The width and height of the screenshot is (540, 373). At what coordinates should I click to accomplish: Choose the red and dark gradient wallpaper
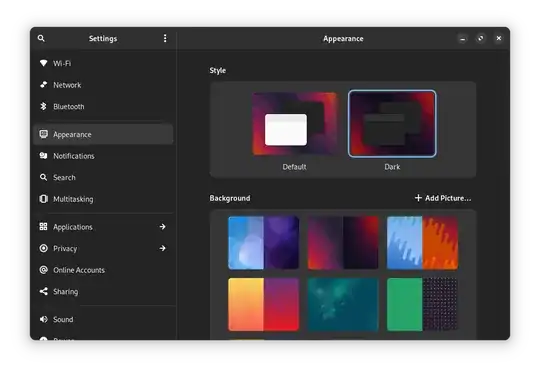pos(343,242)
